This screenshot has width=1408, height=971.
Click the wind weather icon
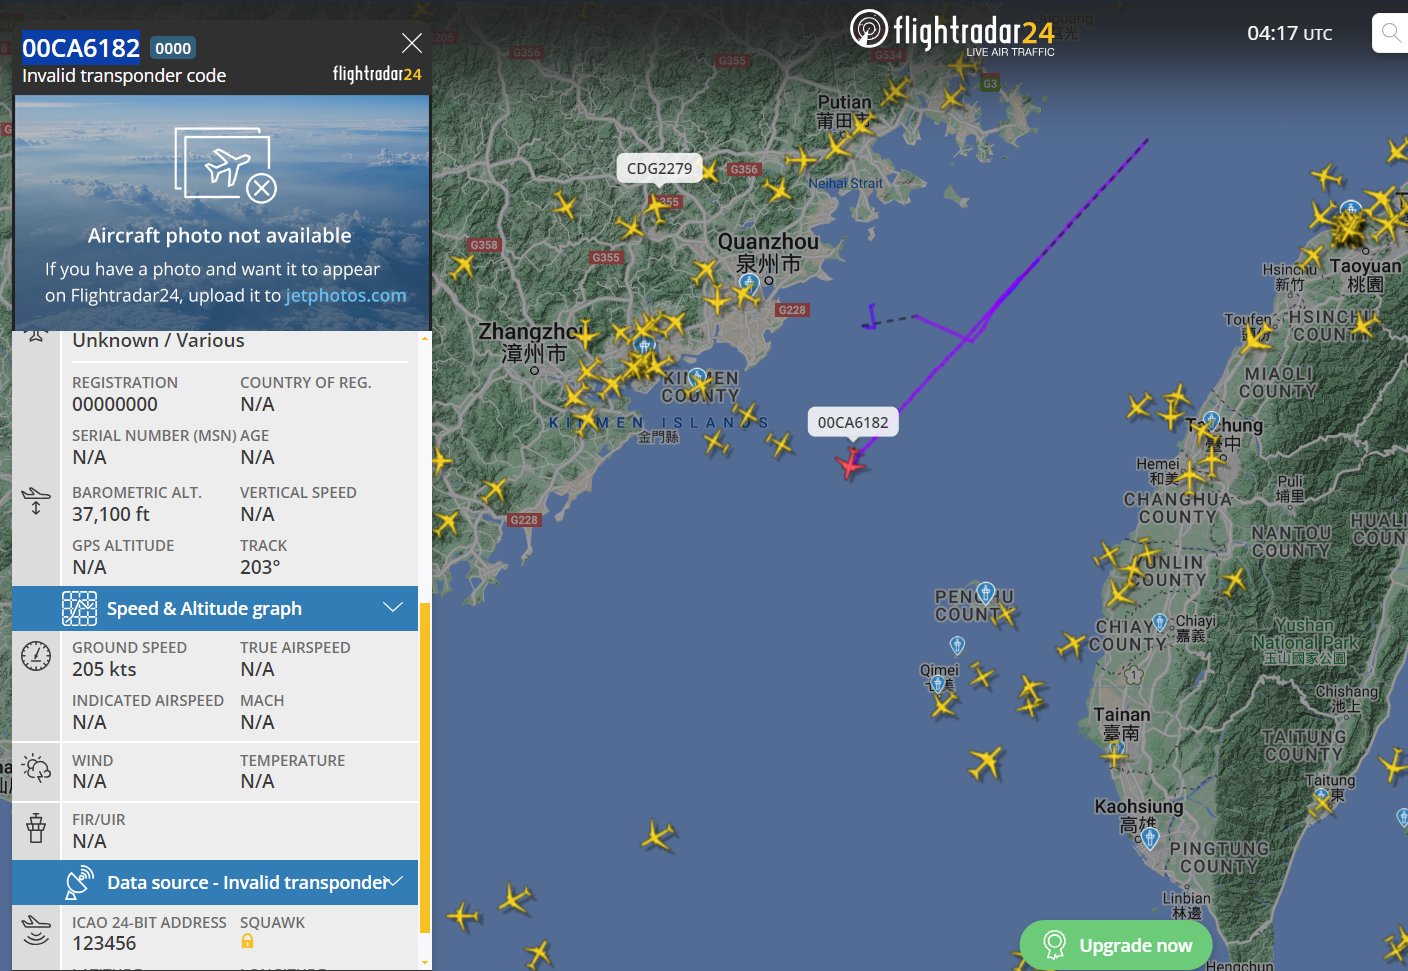(x=36, y=768)
